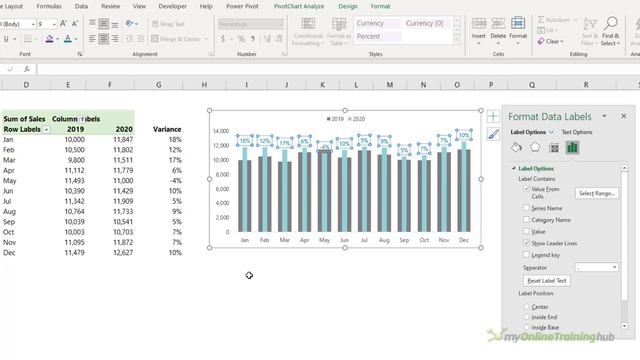This screenshot has height=360, width=640.
Task: Open Size & Properties pane icon
Action: (x=553, y=147)
